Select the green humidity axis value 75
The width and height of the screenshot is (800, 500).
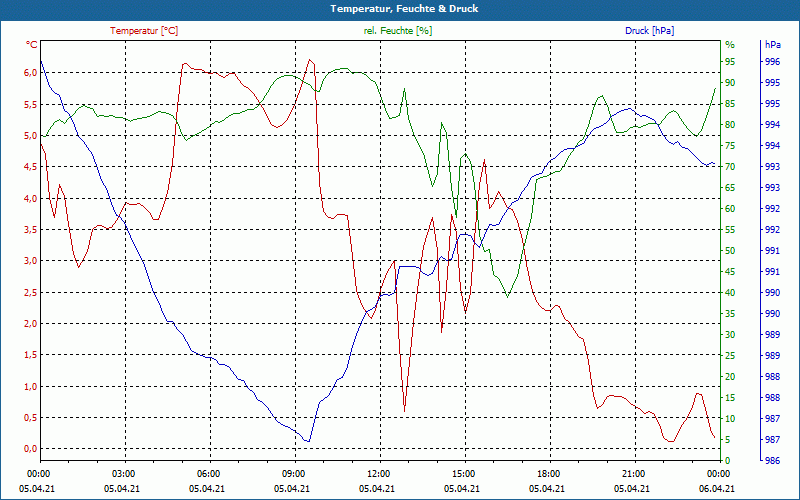pyautogui.click(x=730, y=146)
